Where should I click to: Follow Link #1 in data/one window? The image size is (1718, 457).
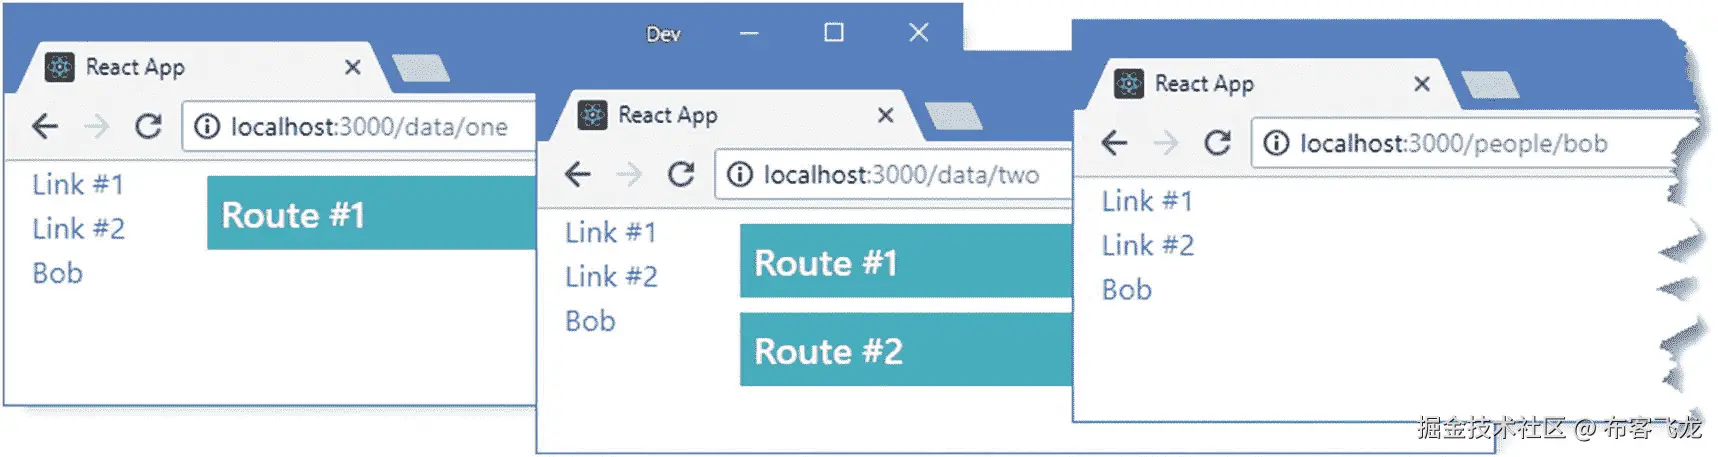(x=78, y=184)
